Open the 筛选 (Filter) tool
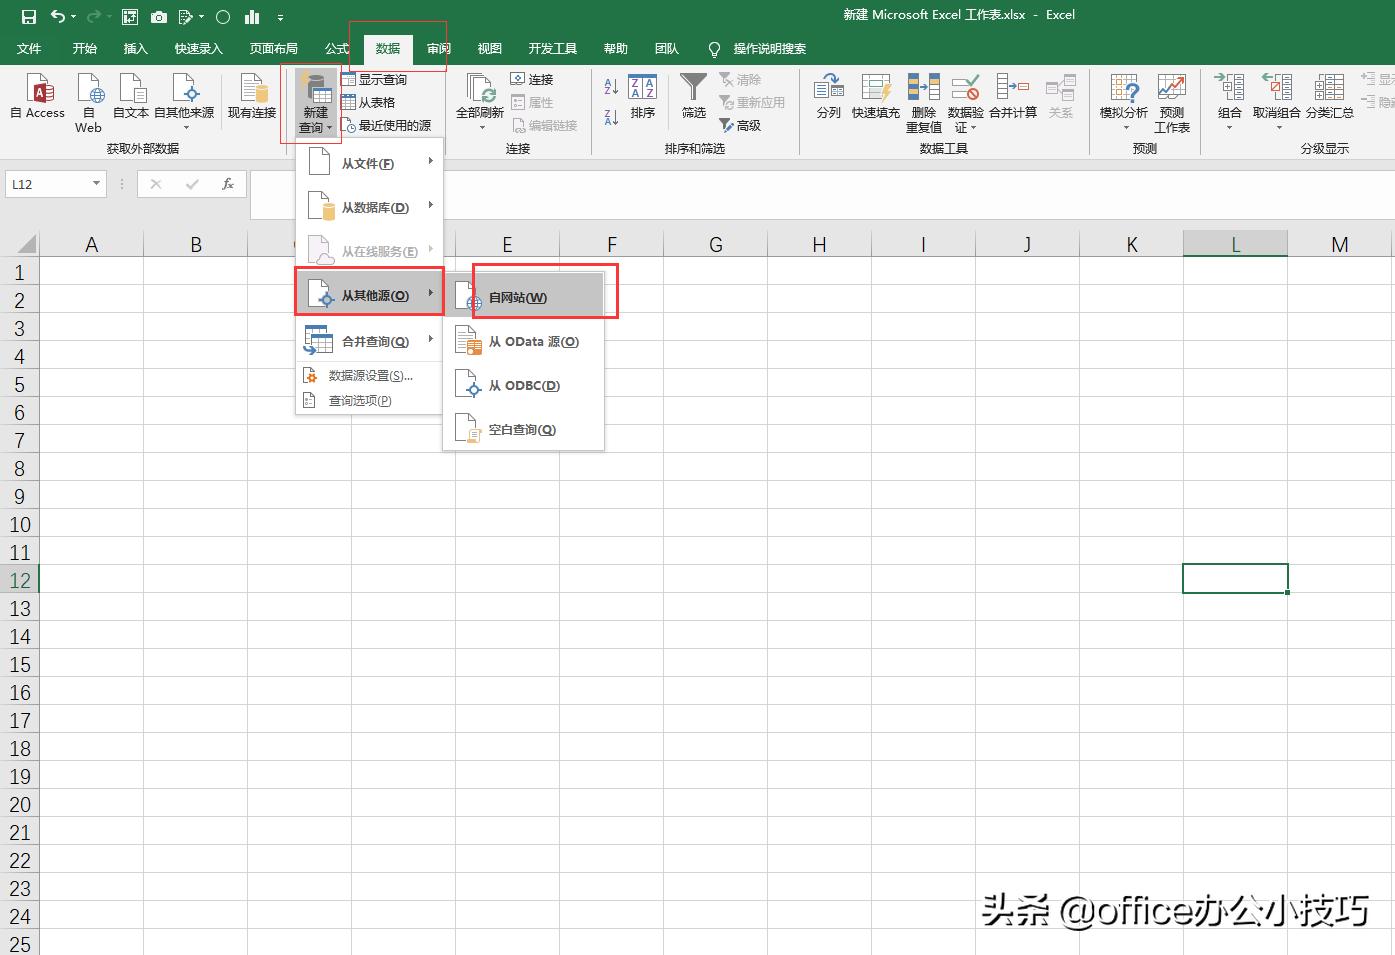The image size is (1395, 955). pos(692,100)
